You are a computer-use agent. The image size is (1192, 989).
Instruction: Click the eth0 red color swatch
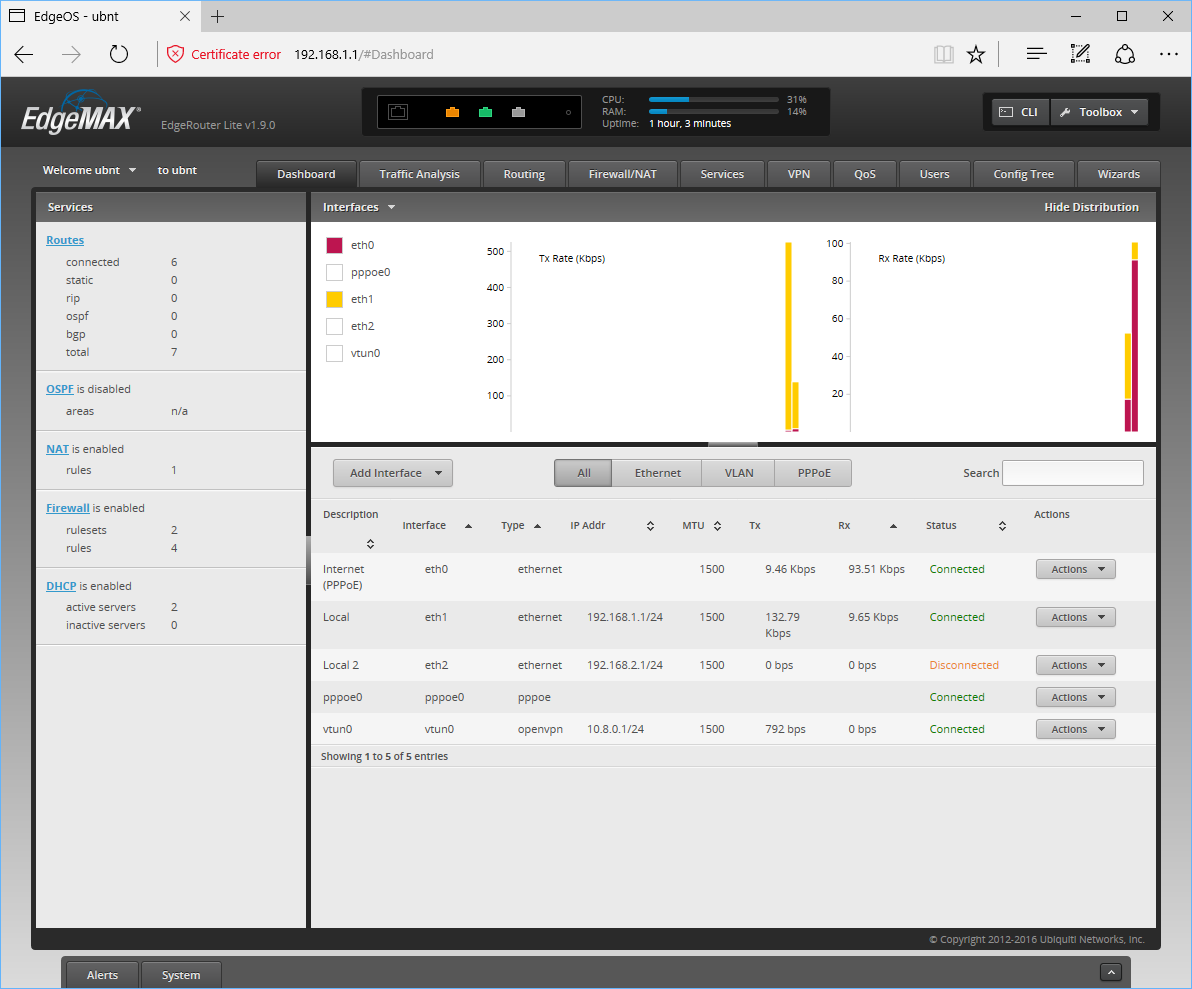(334, 246)
